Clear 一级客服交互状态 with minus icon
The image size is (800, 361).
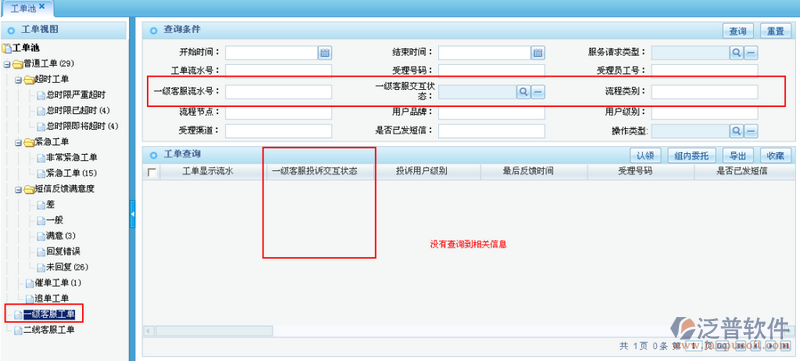click(538, 92)
